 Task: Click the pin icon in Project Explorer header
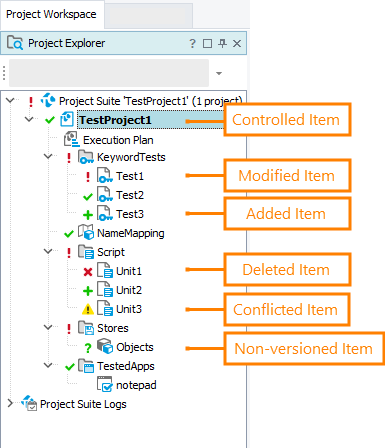click(222, 43)
